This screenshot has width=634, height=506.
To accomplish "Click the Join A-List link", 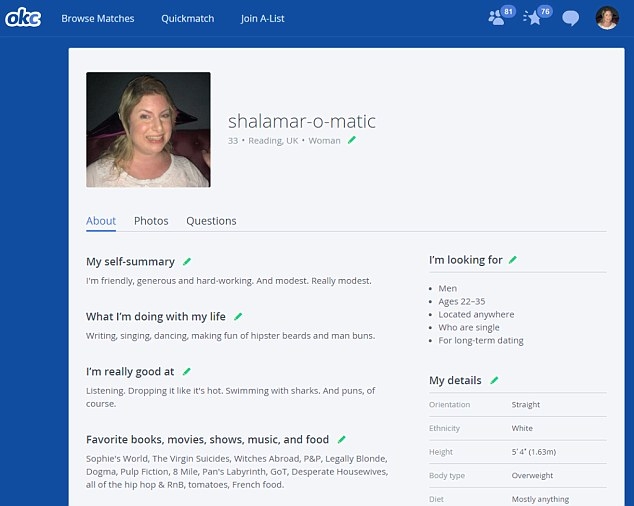I will (262, 19).
